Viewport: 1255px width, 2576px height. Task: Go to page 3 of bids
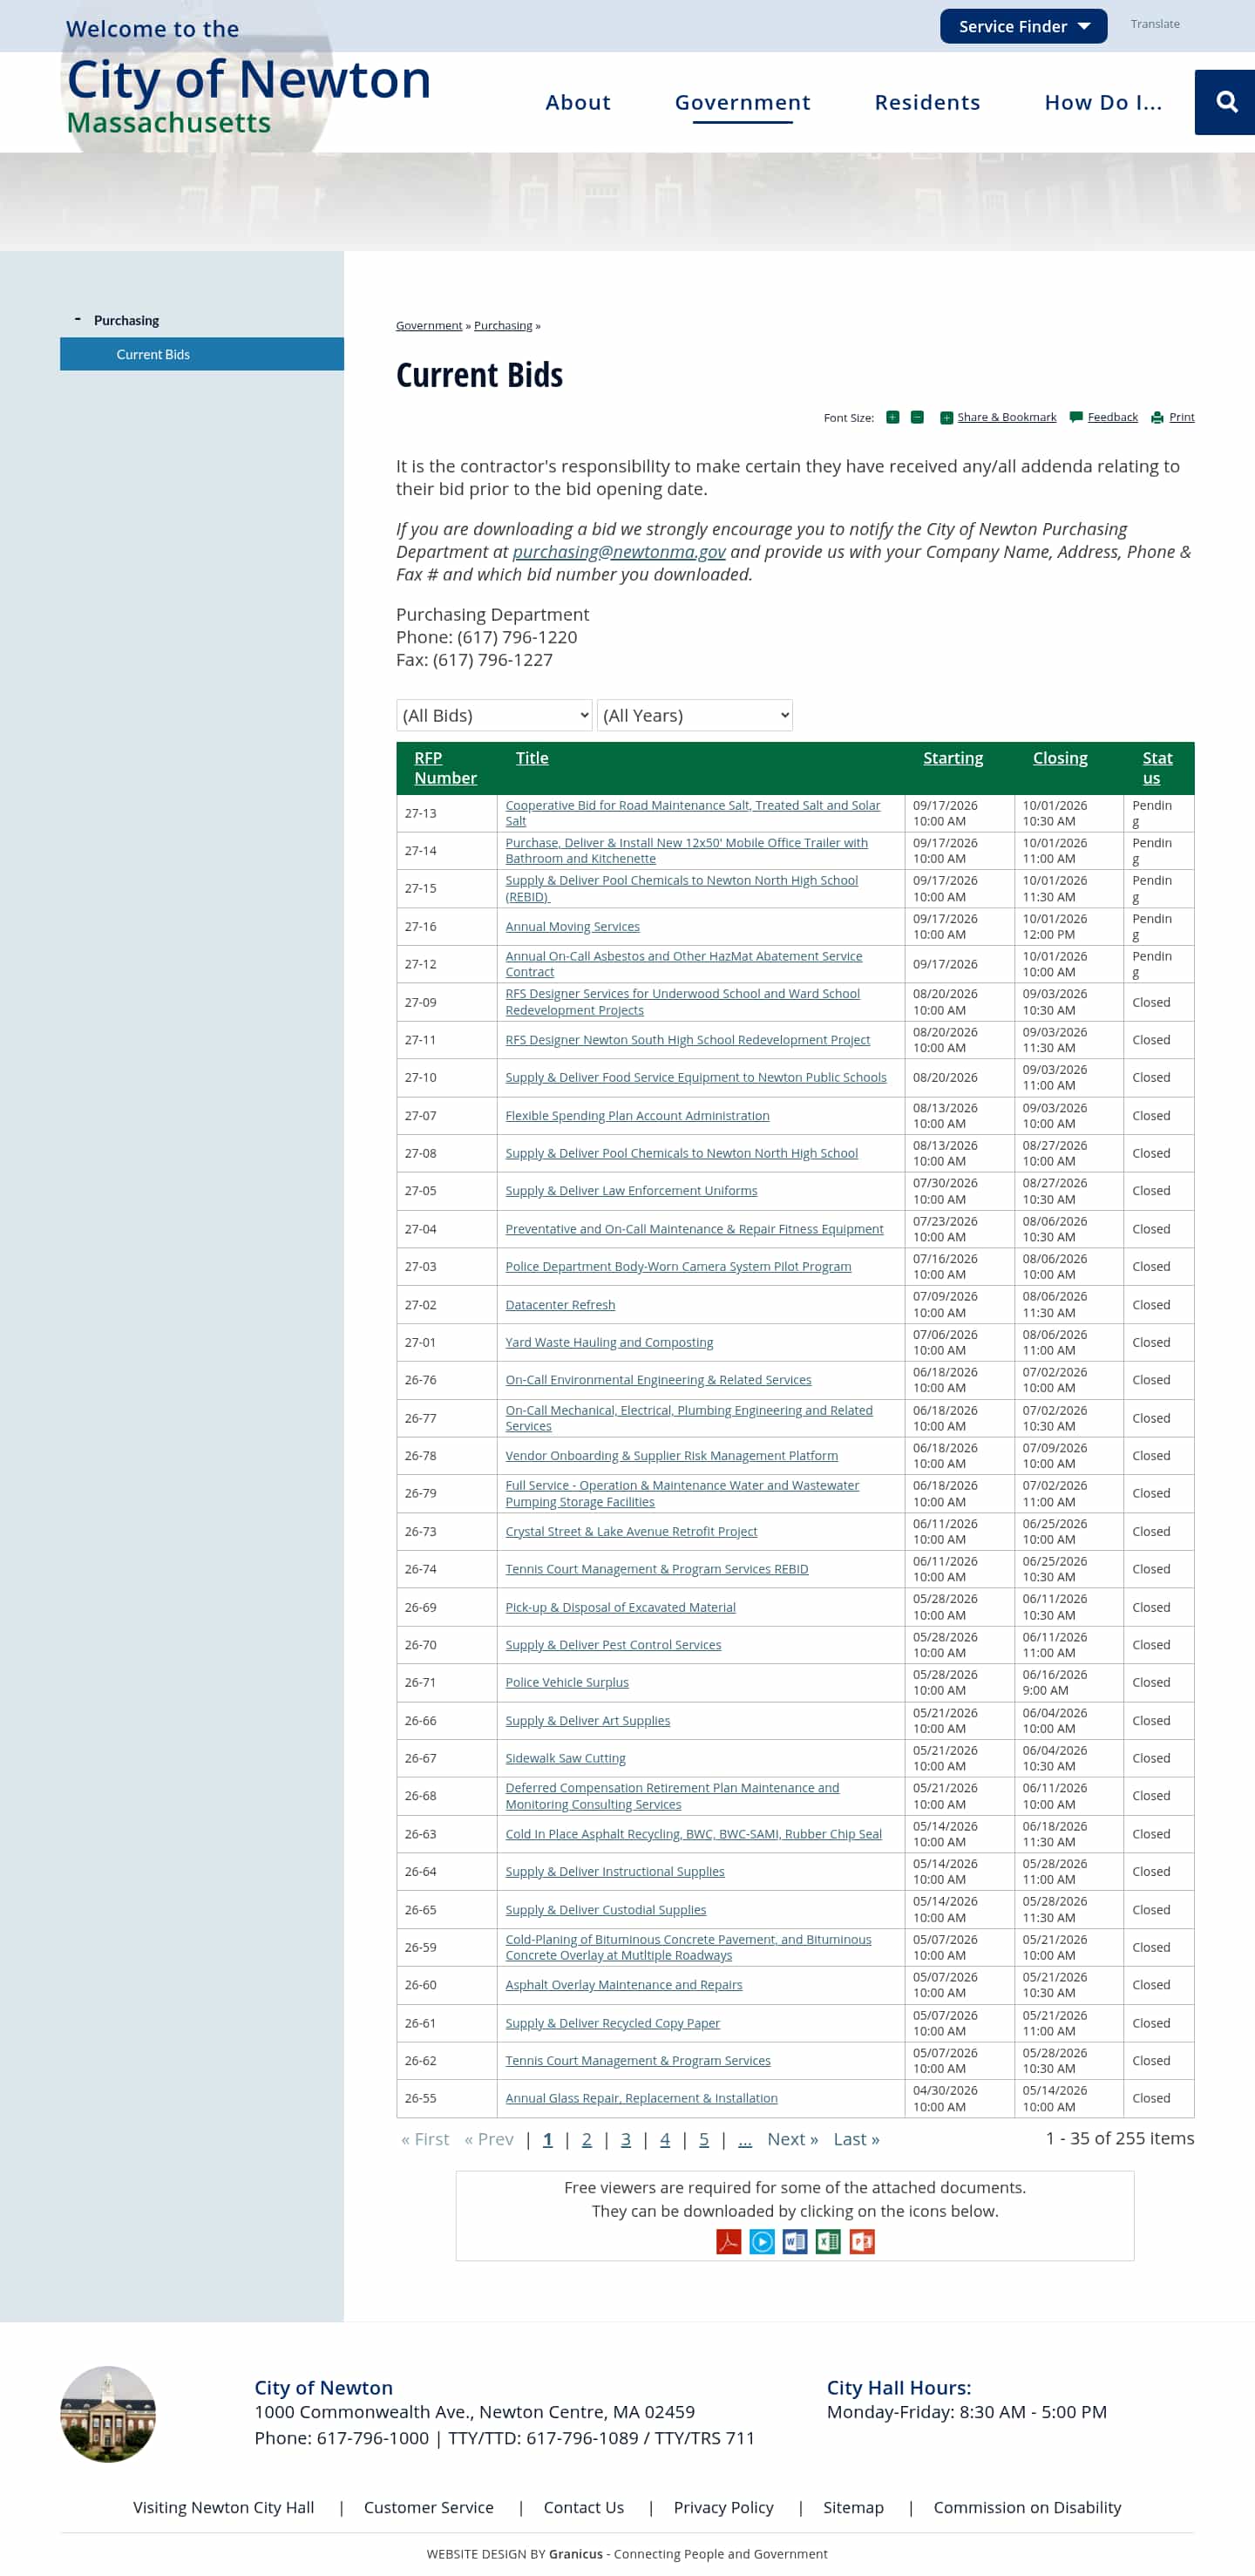click(x=626, y=2139)
